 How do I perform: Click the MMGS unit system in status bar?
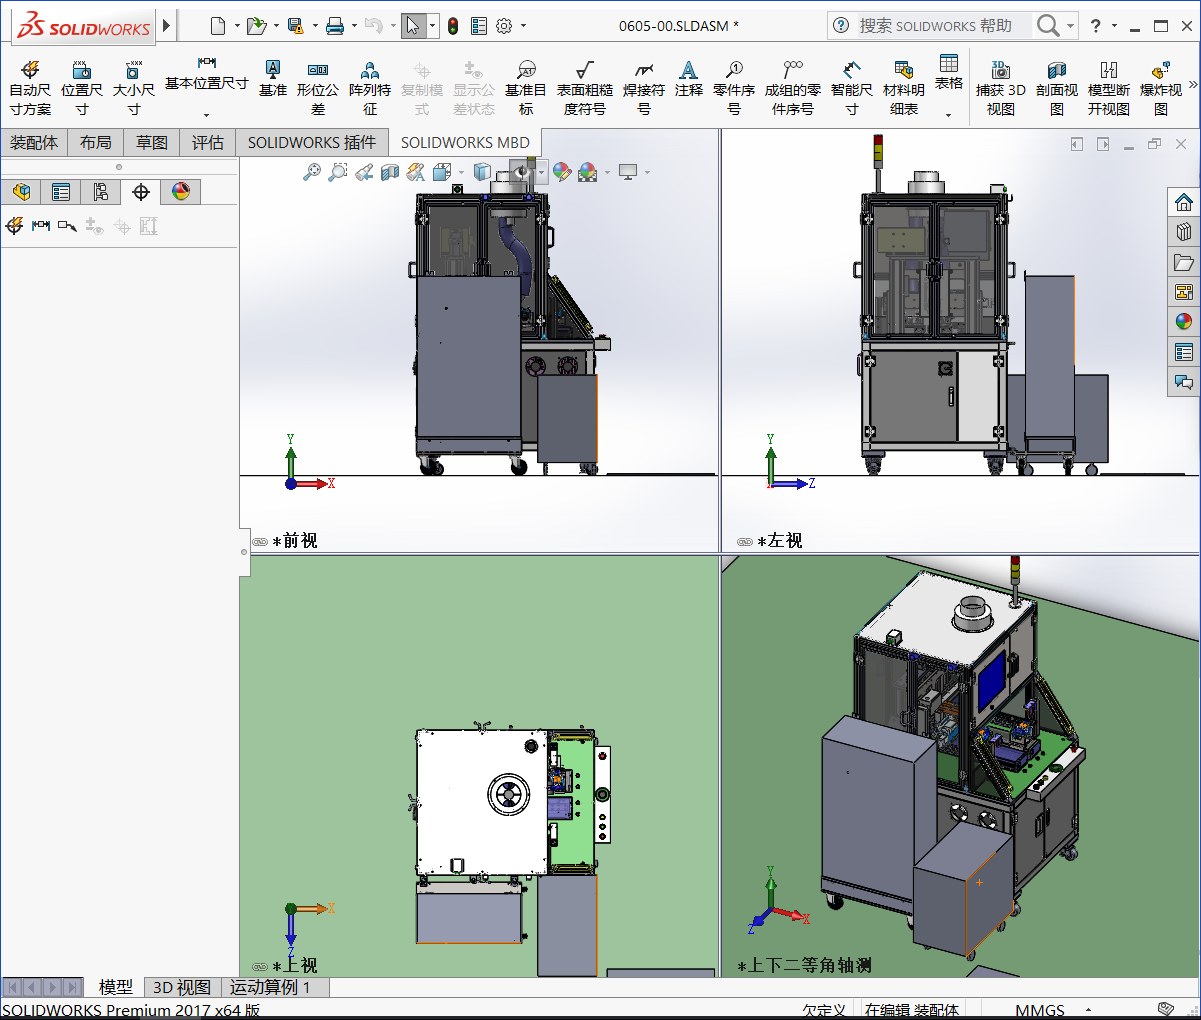click(1040, 1010)
